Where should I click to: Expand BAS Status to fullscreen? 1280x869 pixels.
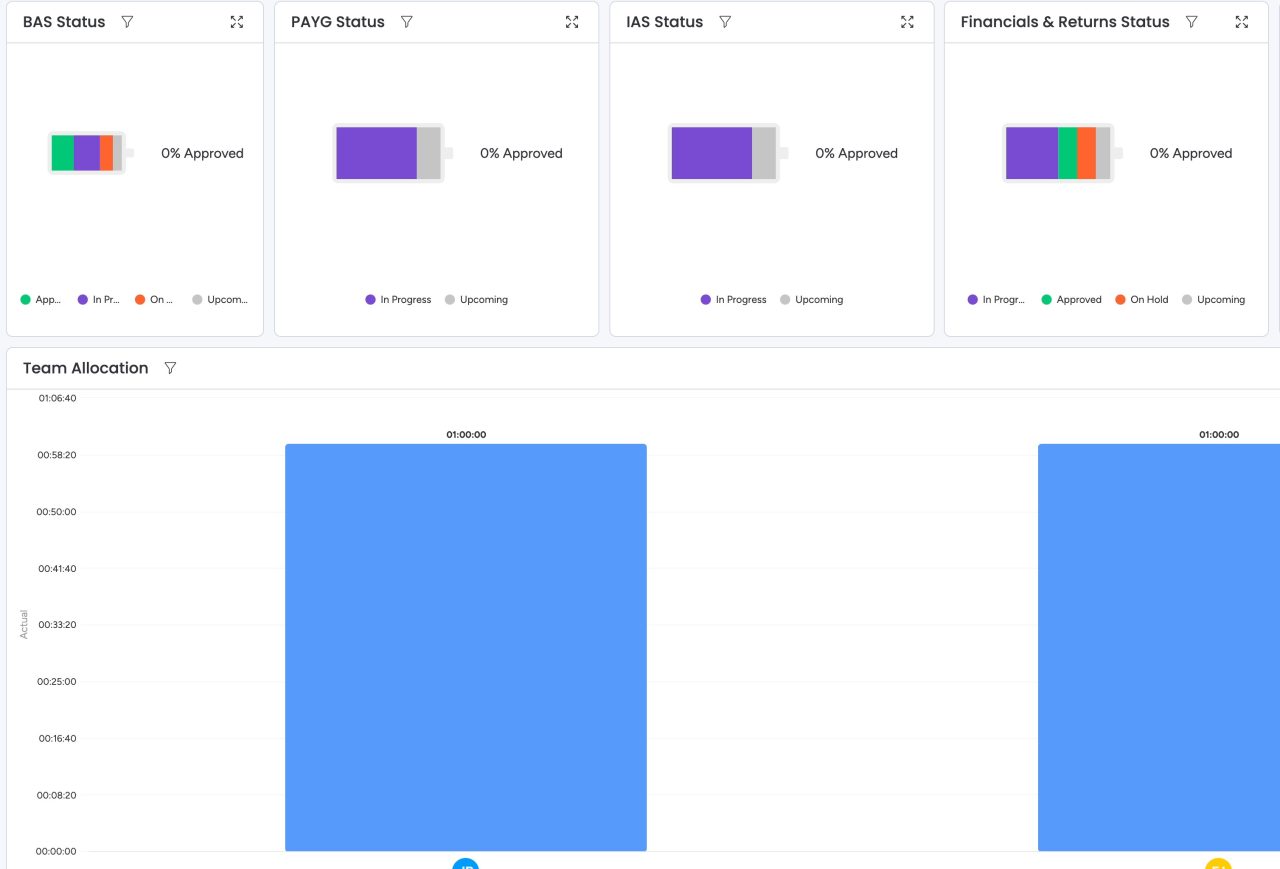tap(237, 21)
